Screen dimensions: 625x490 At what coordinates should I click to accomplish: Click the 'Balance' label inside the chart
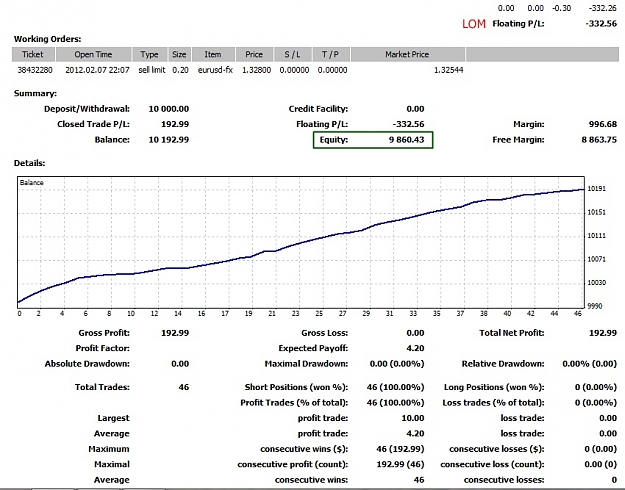(x=31, y=182)
